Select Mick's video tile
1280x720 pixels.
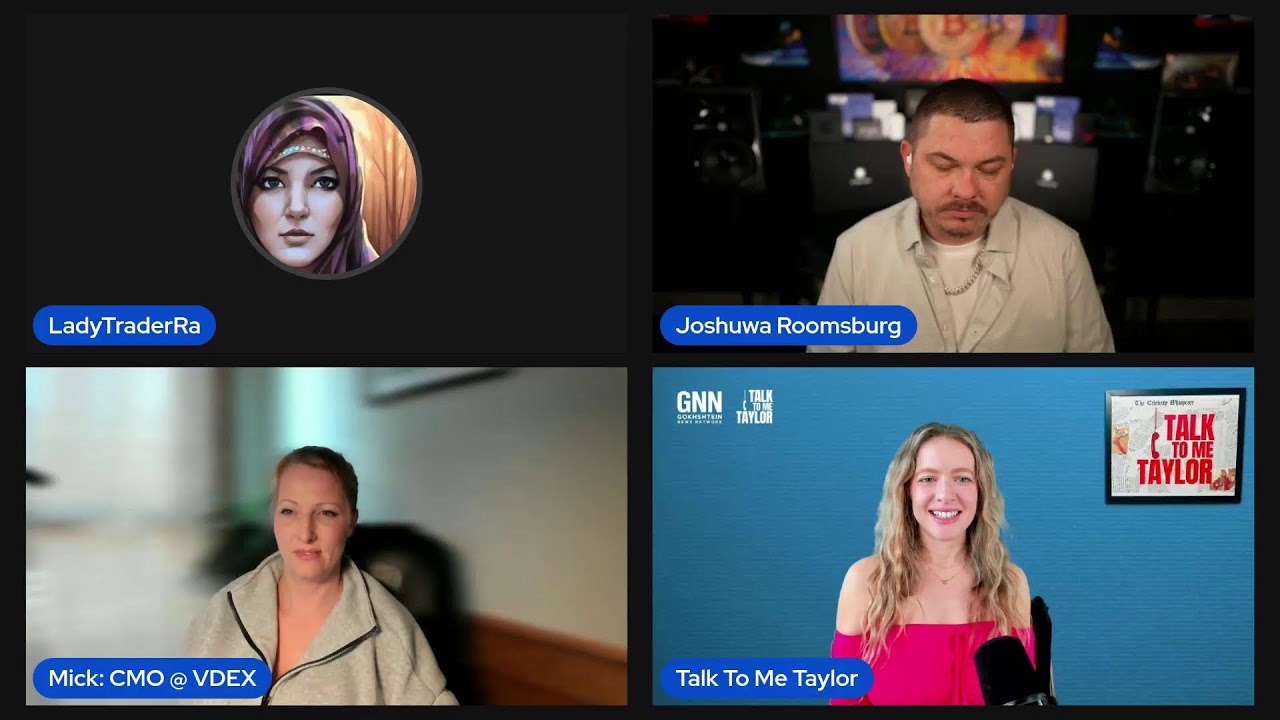[x=326, y=536]
